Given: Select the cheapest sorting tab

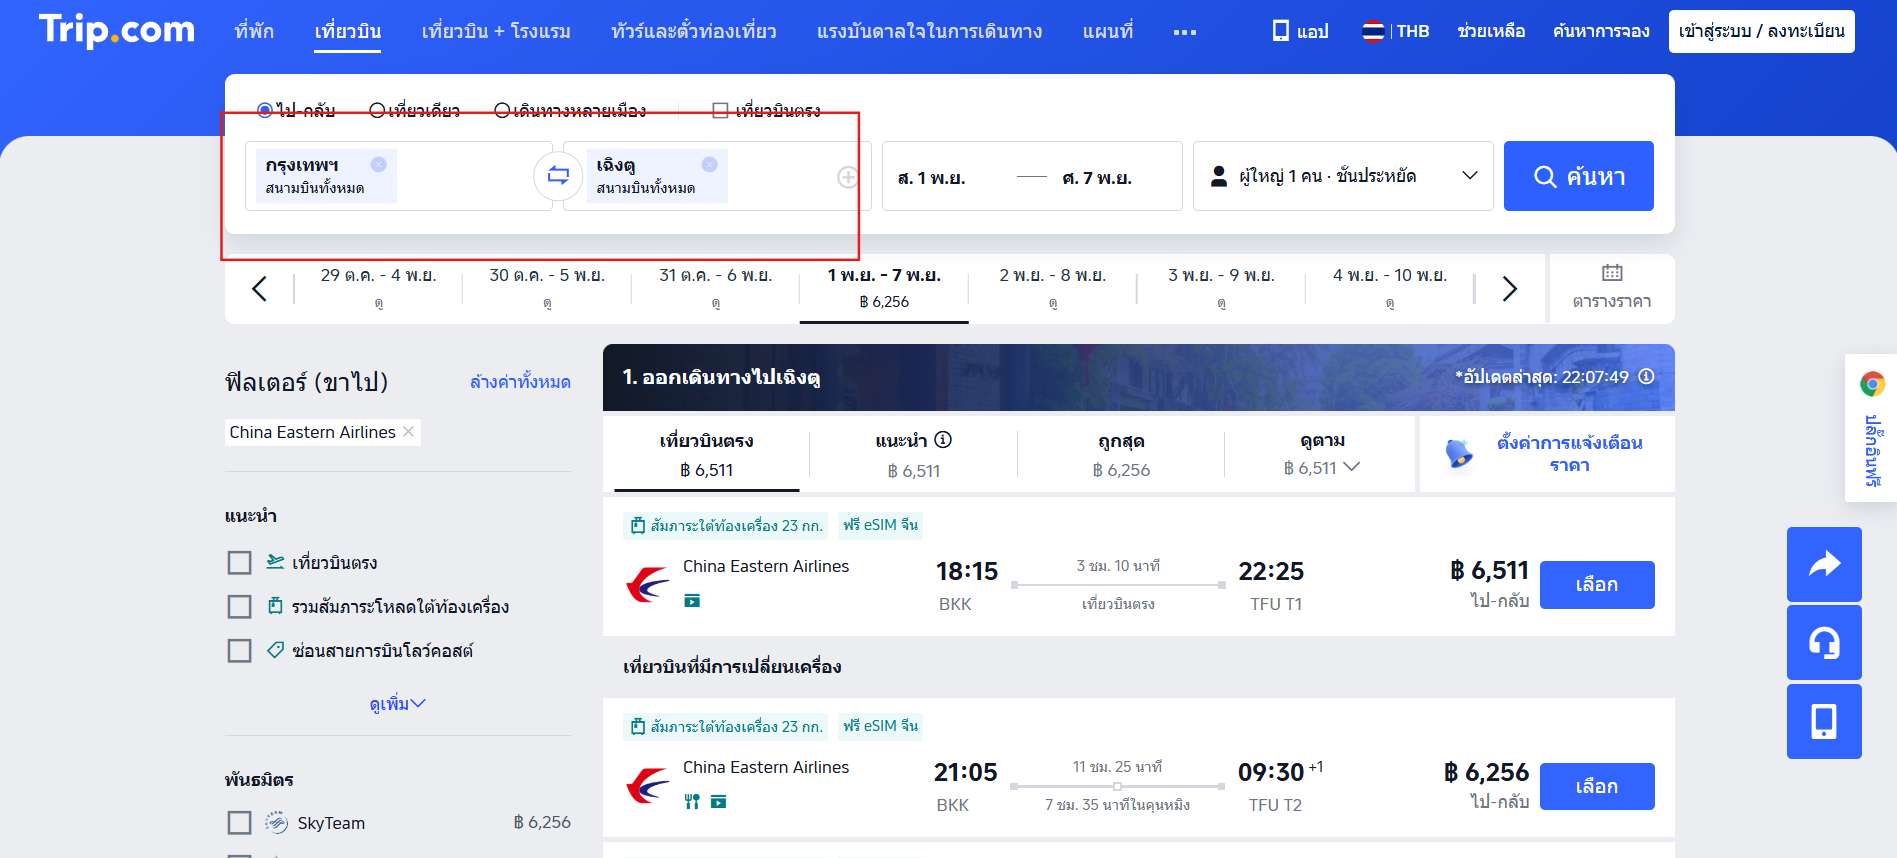Looking at the screenshot, I should point(1120,455).
